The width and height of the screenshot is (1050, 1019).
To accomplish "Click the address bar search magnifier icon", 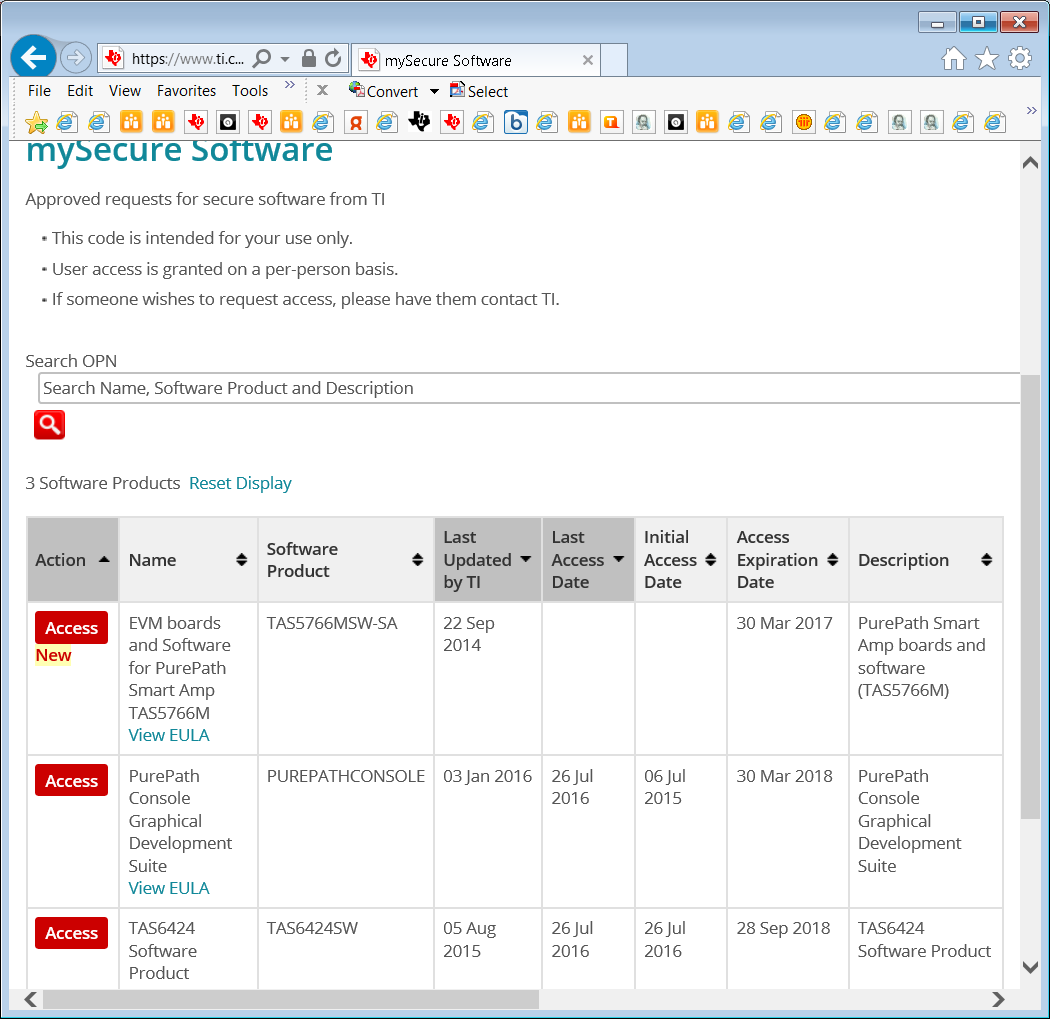I will 262,59.
